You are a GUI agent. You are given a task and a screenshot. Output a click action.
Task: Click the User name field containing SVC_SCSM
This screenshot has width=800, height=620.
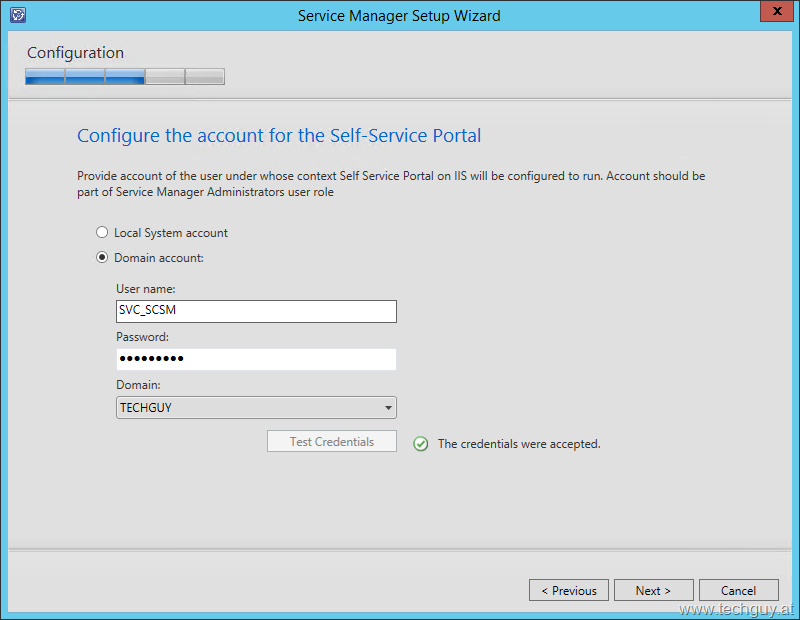[256, 311]
